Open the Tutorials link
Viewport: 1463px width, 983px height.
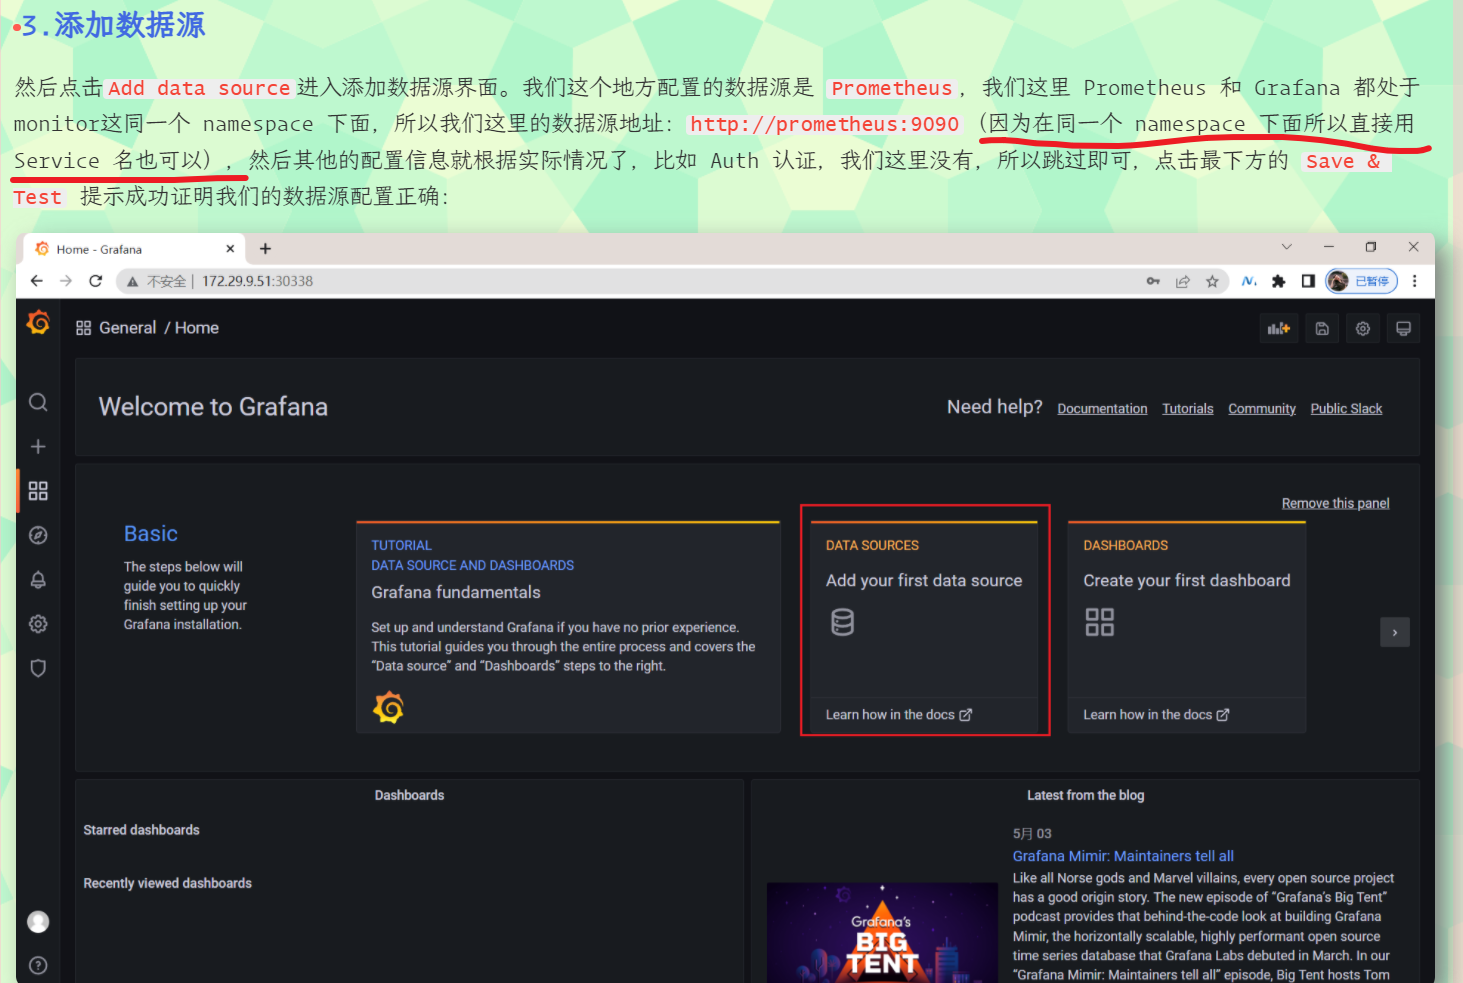[1187, 408]
